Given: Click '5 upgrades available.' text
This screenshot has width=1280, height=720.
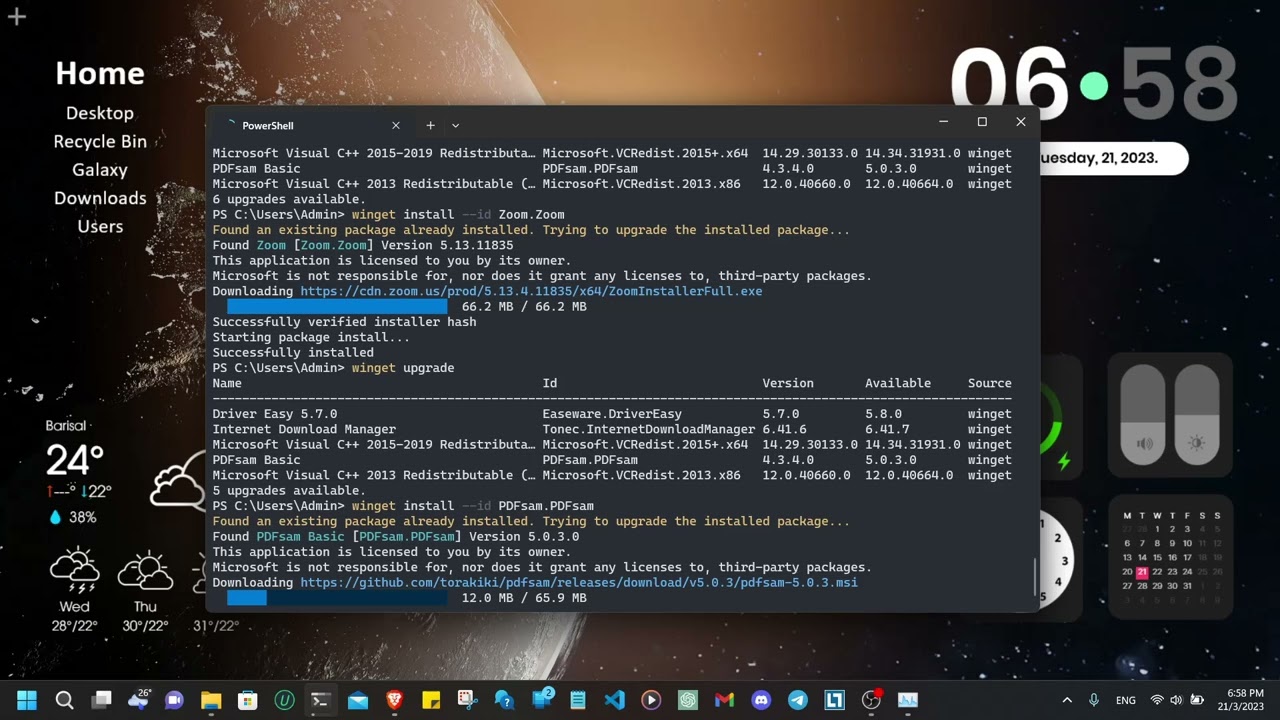Looking at the screenshot, I should pos(289,491).
